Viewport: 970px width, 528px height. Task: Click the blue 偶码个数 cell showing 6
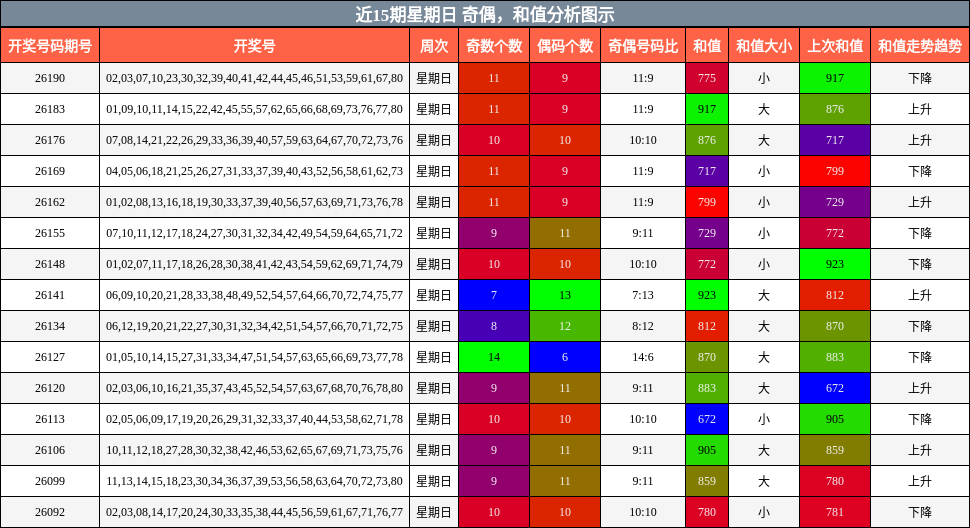tap(565, 357)
